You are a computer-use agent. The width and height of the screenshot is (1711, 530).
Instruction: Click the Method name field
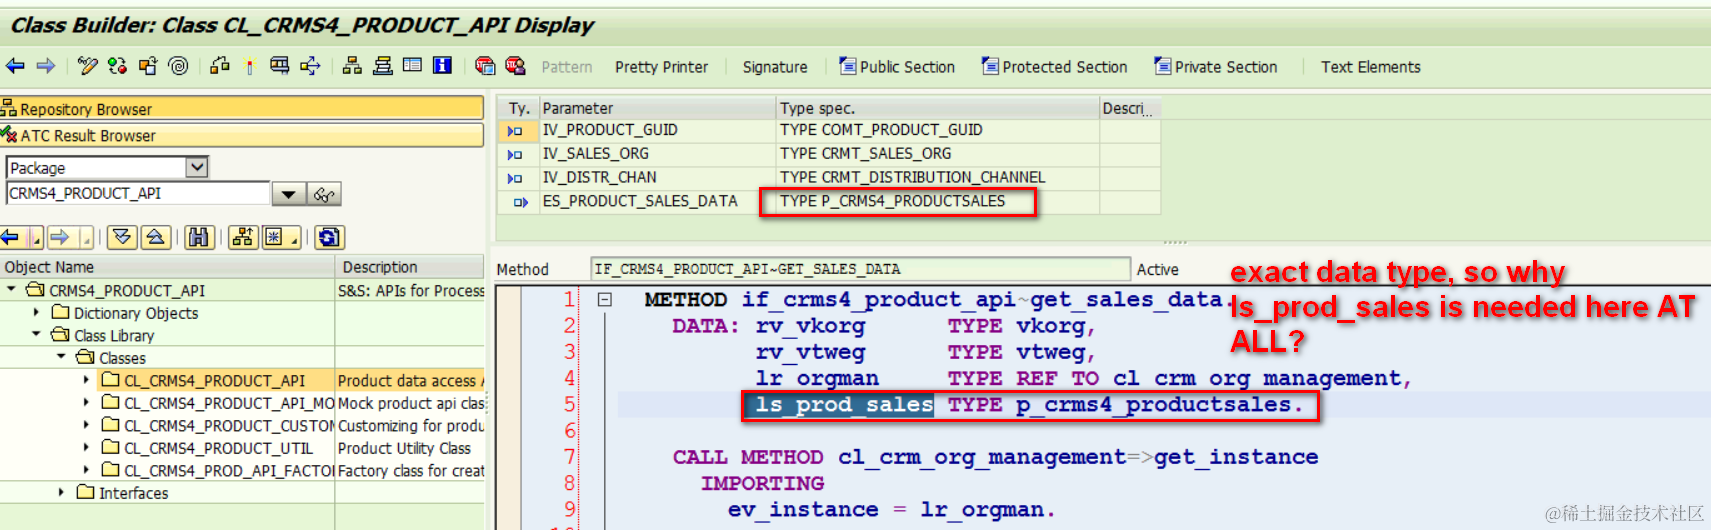pyautogui.click(x=860, y=269)
